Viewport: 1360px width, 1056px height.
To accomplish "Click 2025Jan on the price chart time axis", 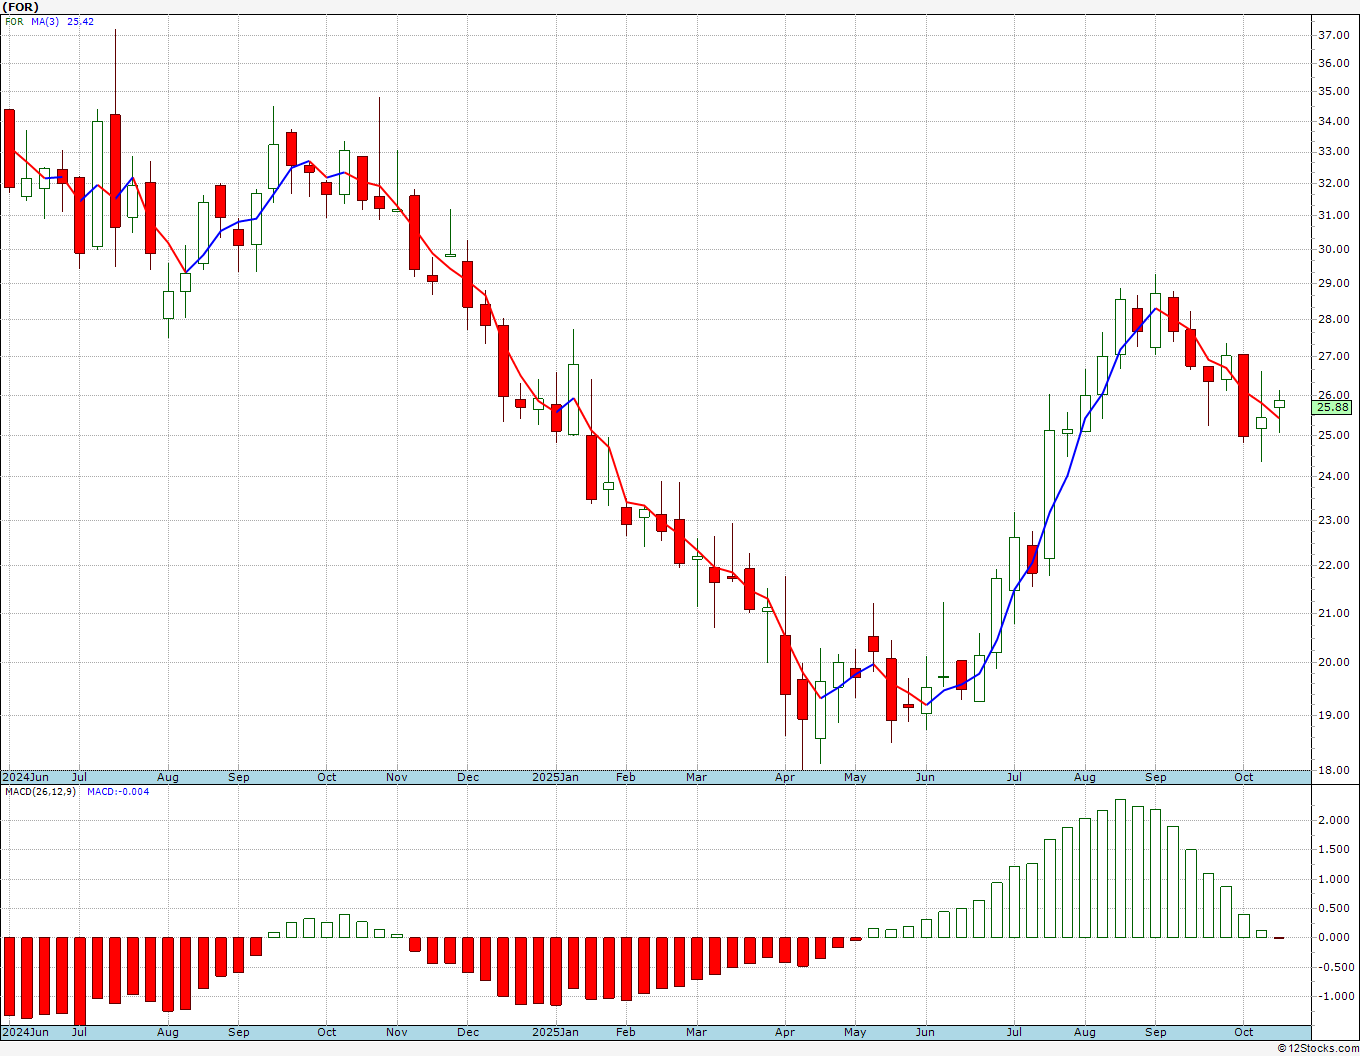I will pos(555,777).
